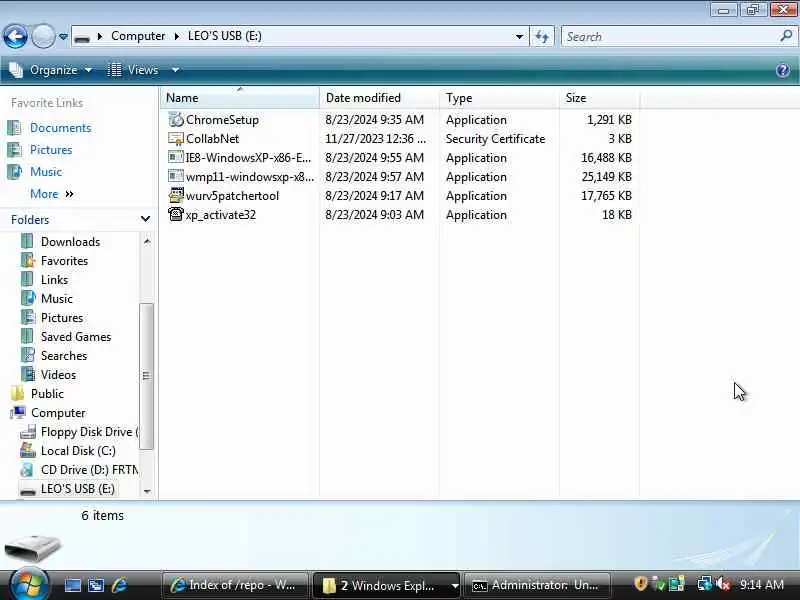This screenshot has height=600, width=800.
Task: Select the IE8-WindowsXP-x86 installer icon
Action: tap(176, 158)
